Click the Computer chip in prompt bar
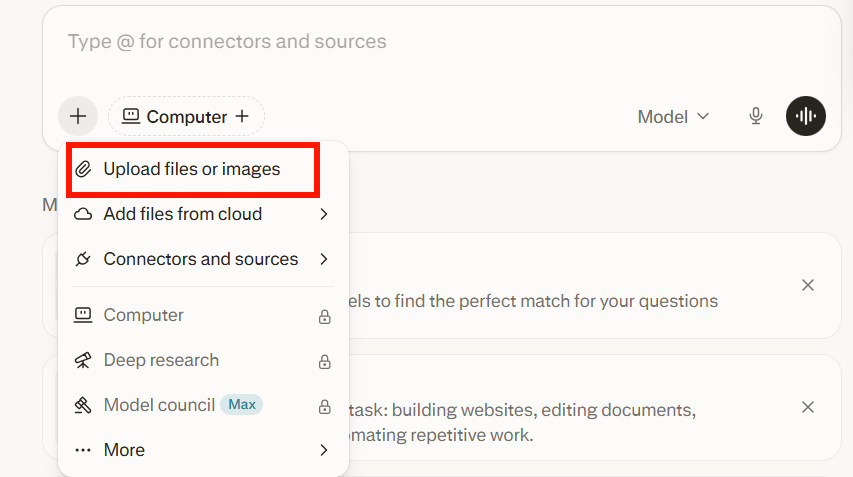The width and height of the screenshot is (853, 477). tap(186, 116)
